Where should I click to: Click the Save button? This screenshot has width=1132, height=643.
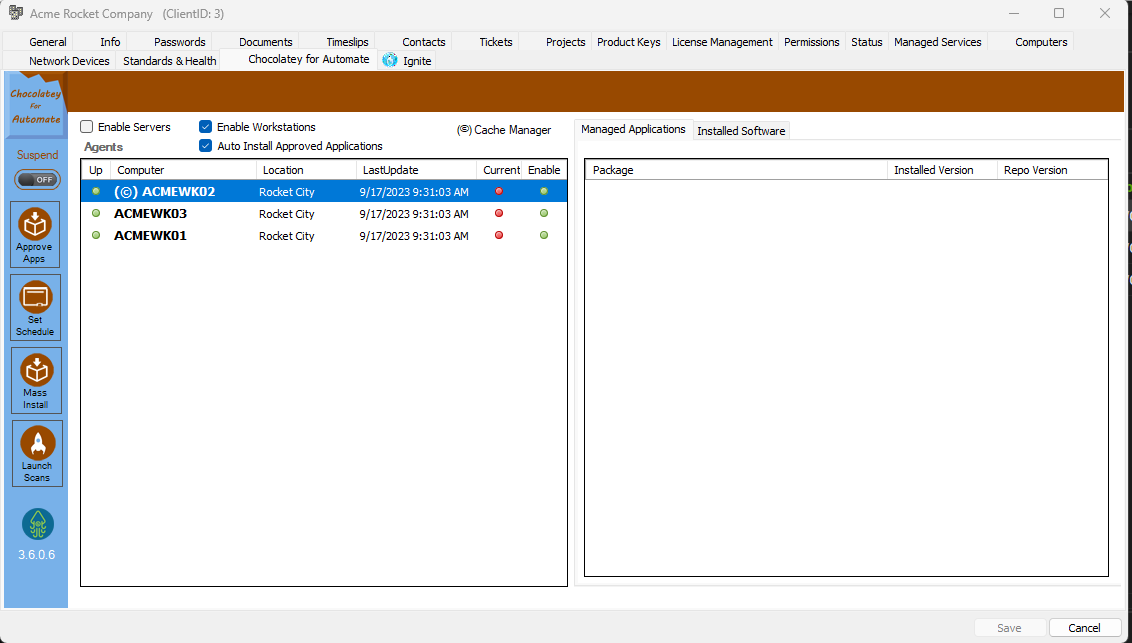(1009, 628)
